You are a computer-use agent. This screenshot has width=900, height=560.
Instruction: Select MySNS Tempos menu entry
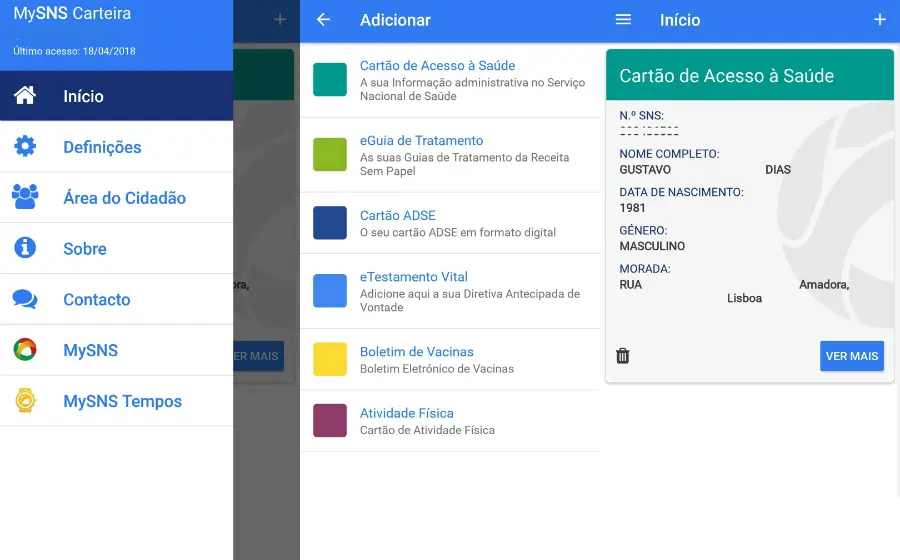click(x=122, y=401)
